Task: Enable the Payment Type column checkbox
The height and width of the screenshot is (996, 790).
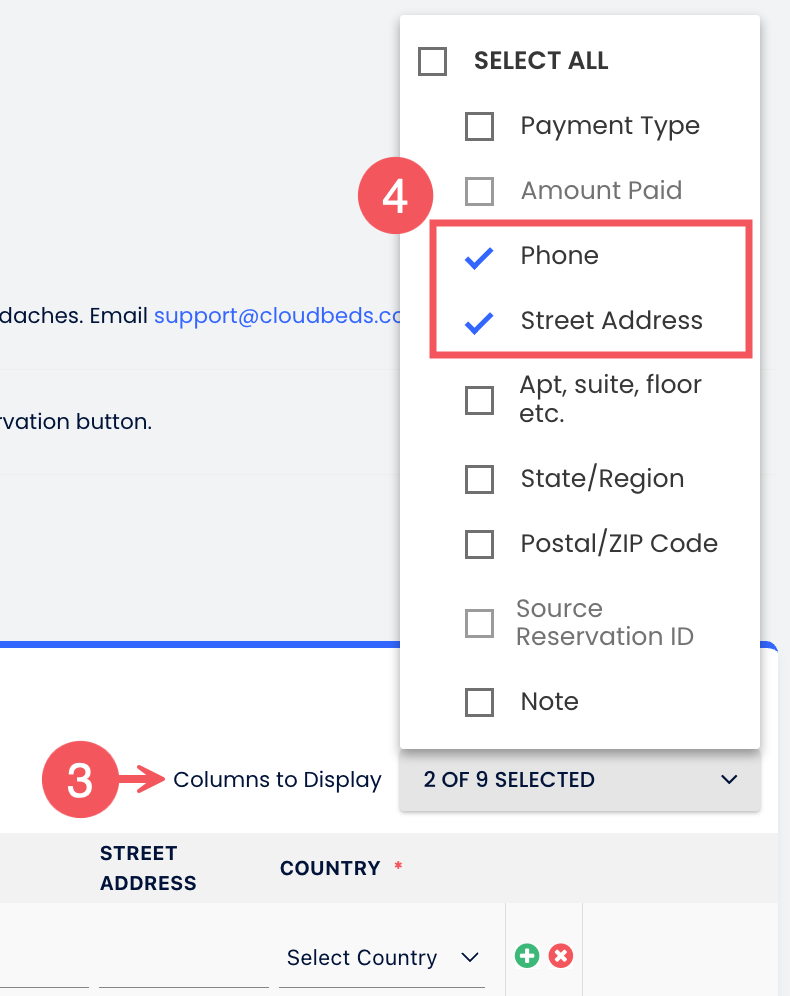Action: point(480,127)
